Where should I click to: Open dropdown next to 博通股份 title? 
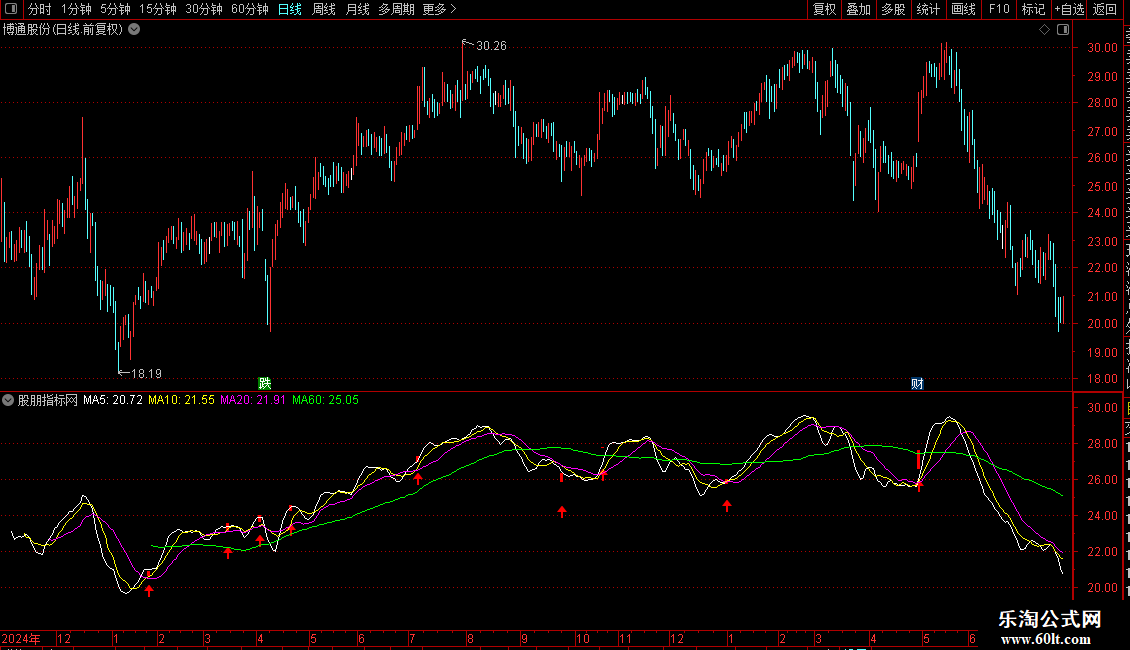click(134, 30)
